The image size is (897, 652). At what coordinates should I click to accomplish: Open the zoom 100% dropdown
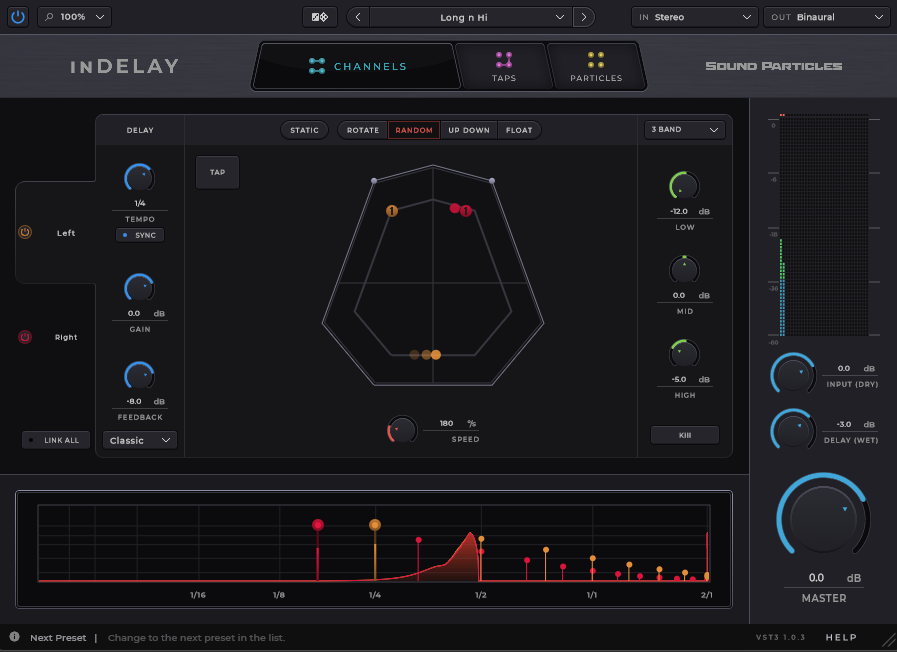coord(74,17)
